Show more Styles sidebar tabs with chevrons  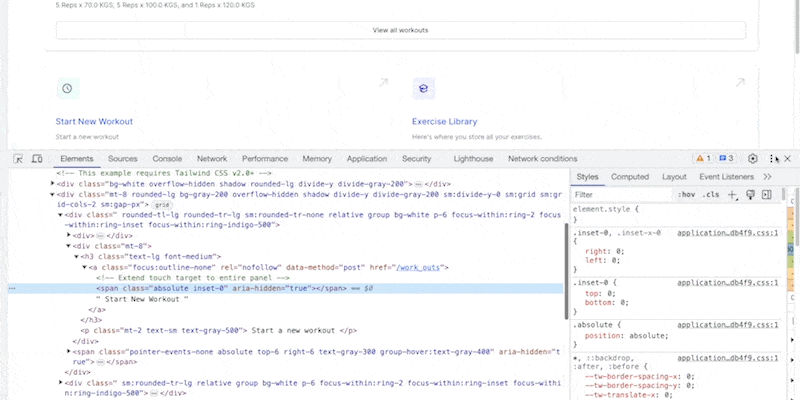767,177
